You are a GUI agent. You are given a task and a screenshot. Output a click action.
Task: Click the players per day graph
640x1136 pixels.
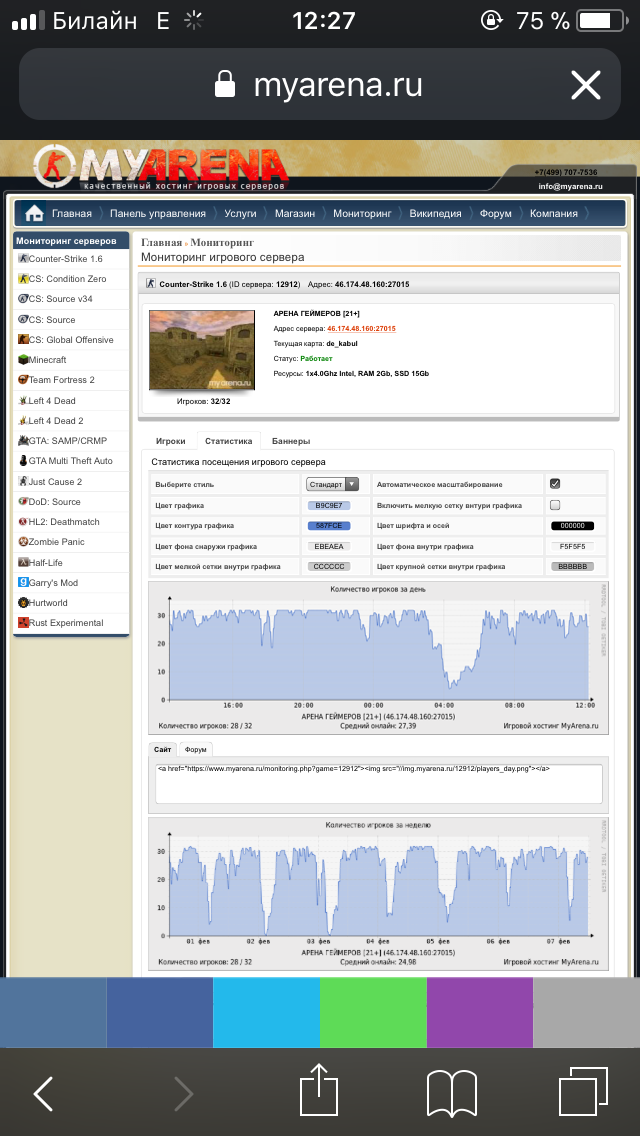(378, 657)
